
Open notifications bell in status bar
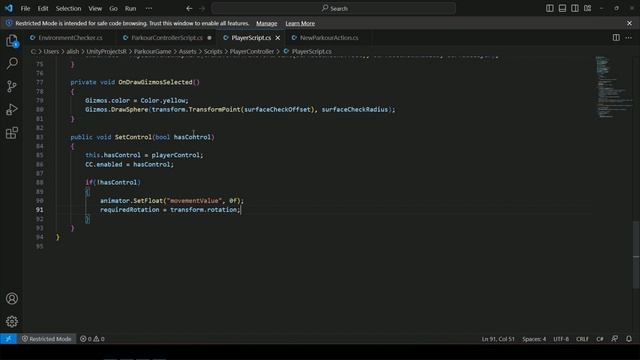(x=629, y=339)
